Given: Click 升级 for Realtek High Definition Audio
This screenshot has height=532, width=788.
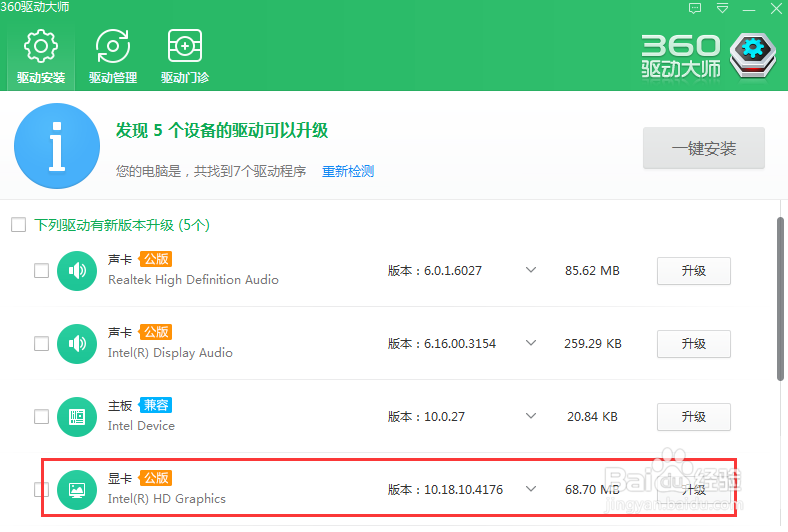Looking at the screenshot, I should pyautogui.click(x=694, y=271).
